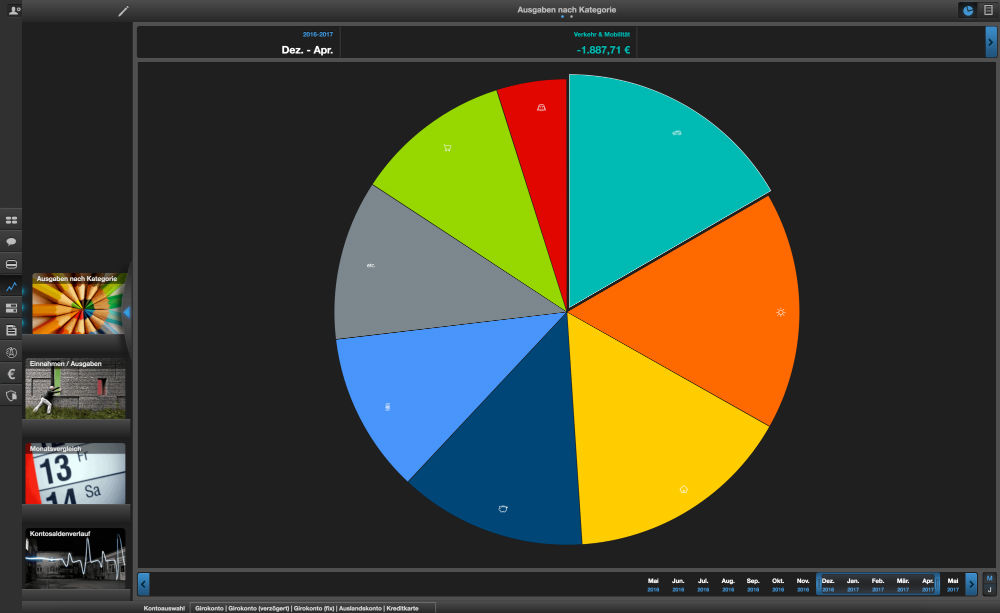This screenshot has width=1000, height=613.
Task: Open the Euro currency sidebar icon
Action: (x=11, y=374)
